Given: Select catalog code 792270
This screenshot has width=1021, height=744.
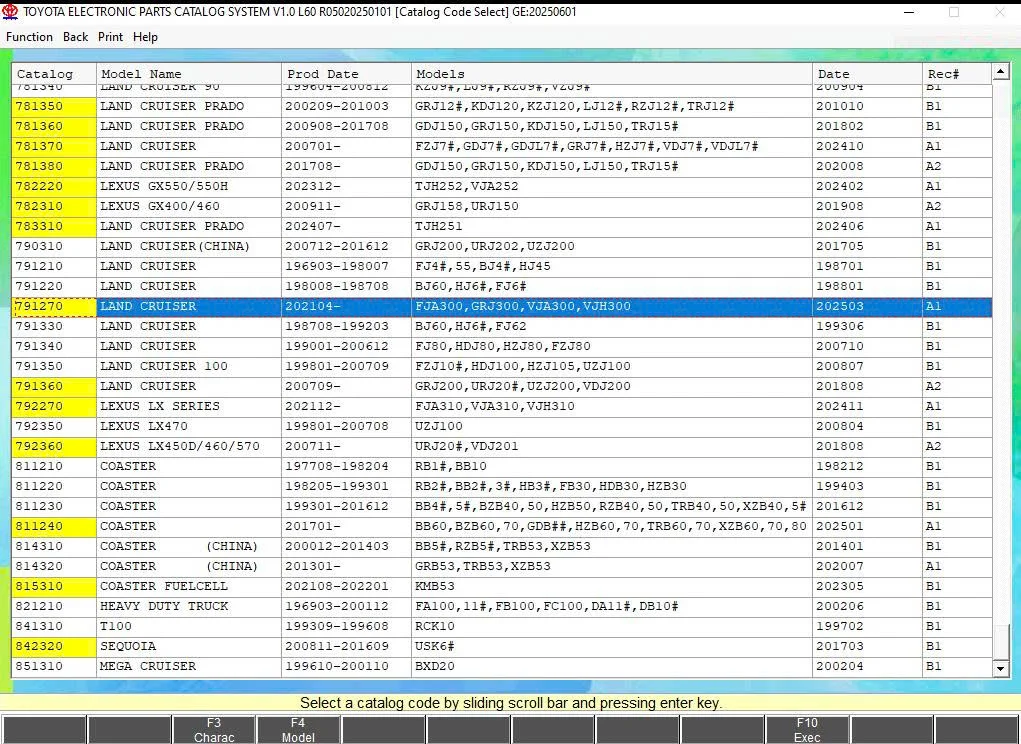Looking at the screenshot, I should 54,406.
